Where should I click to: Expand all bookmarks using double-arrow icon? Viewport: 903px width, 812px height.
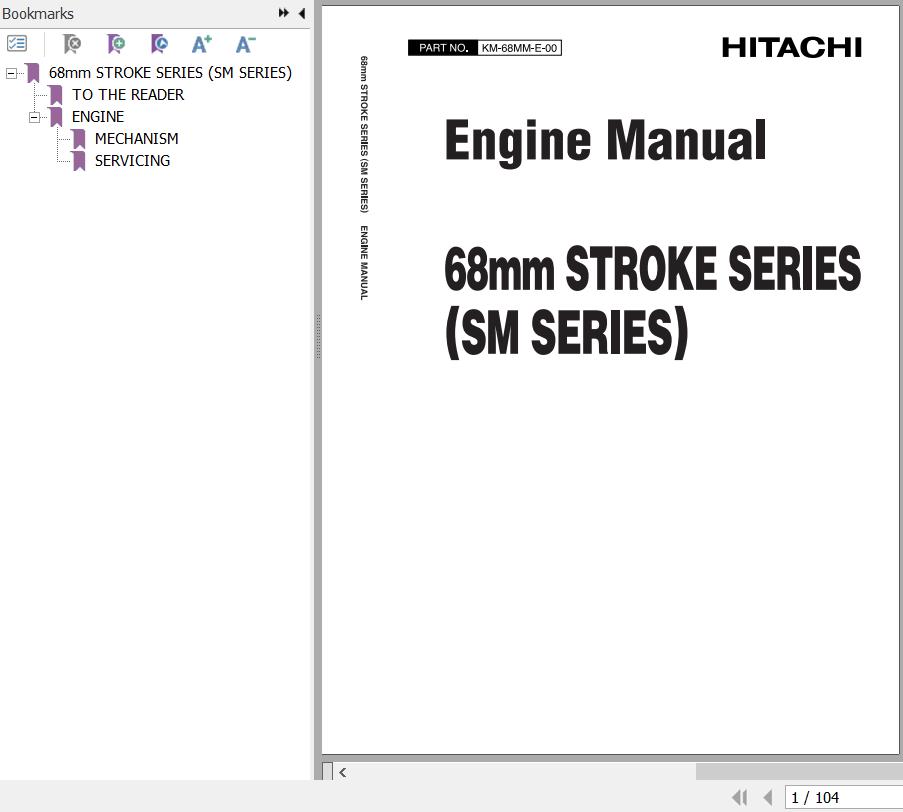point(283,13)
